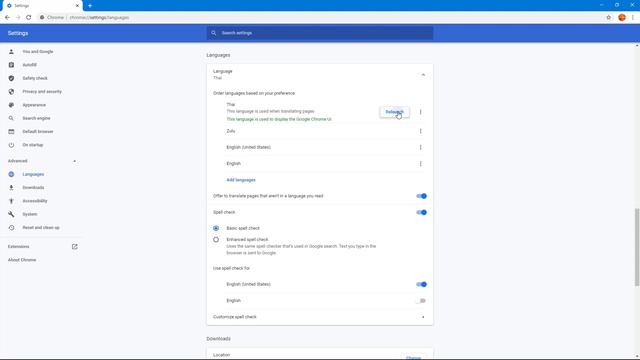Reload the page with the refresh icon
The image size is (640, 360).
(29, 18)
